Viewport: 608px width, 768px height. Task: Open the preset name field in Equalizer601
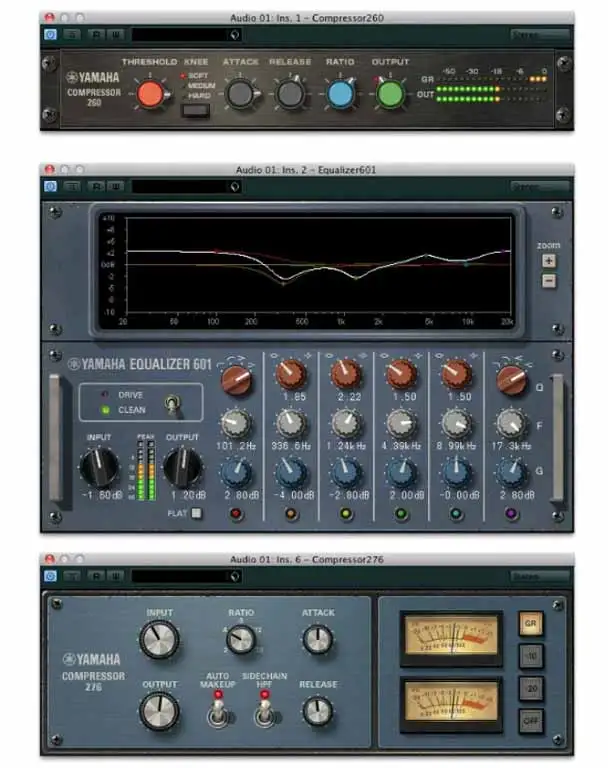(x=180, y=187)
